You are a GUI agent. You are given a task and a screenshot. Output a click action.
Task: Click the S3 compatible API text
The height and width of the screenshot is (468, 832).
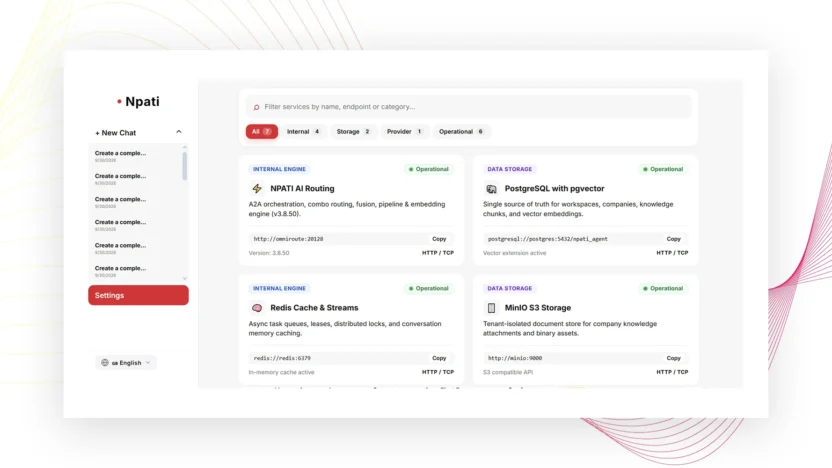pyautogui.click(x=508, y=372)
